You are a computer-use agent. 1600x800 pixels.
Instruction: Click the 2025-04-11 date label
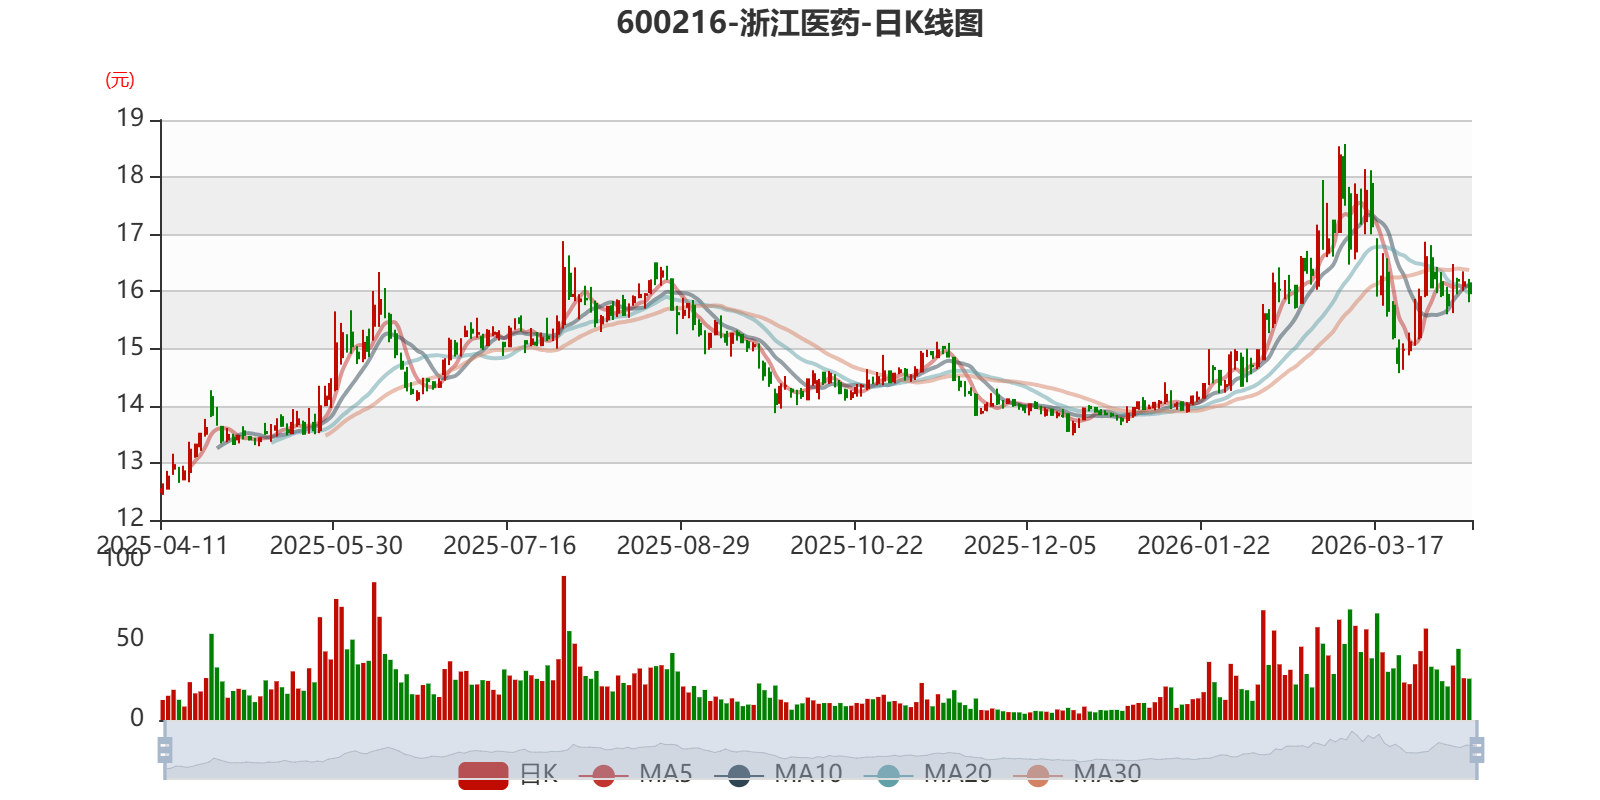tap(162, 546)
